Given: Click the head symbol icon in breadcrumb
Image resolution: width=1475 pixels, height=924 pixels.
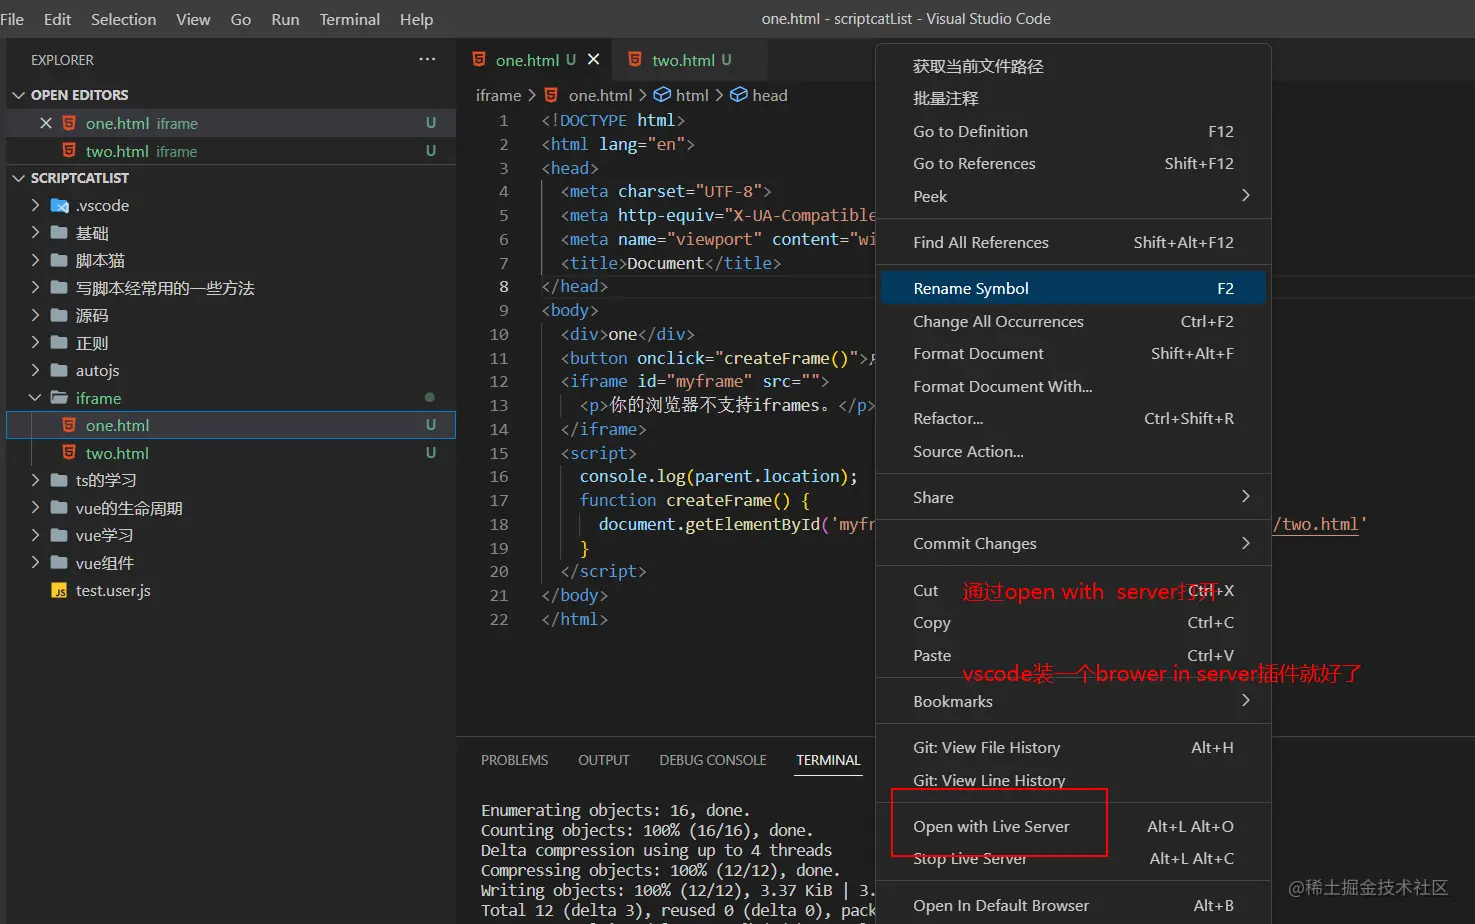Looking at the screenshot, I should pyautogui.click(x=739, y=95).
